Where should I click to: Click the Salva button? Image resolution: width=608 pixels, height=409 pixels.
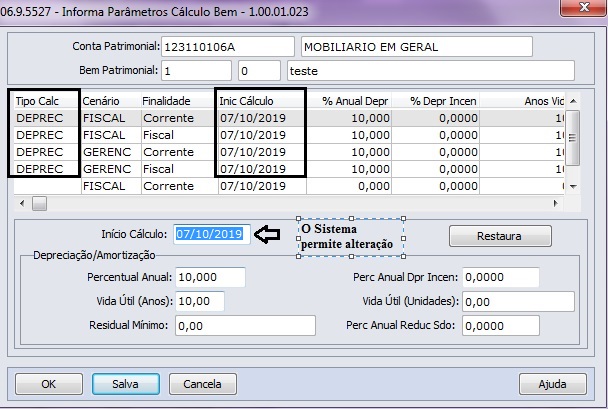(x=126, y=384)
